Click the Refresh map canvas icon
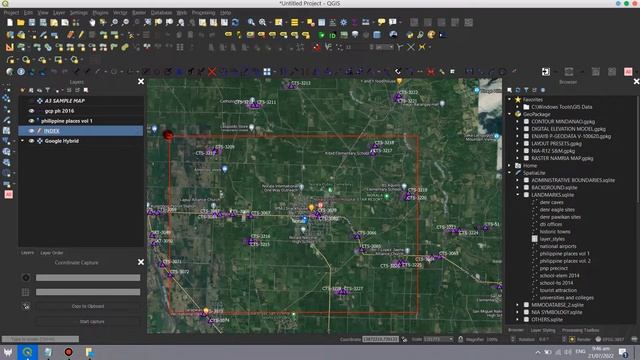The width and height of the screenshot is (640, 360). [236, 22]
